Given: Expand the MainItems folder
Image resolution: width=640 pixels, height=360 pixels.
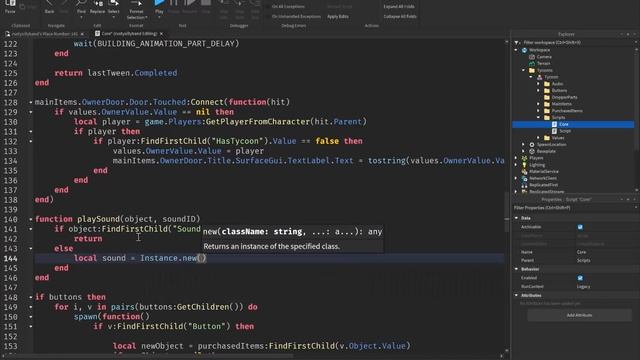Looking at the screenshot, I should pos(538,104).
